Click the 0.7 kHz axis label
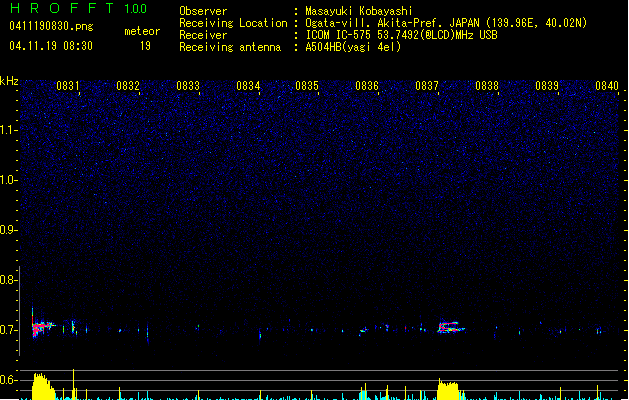 [x=8, y=330]
